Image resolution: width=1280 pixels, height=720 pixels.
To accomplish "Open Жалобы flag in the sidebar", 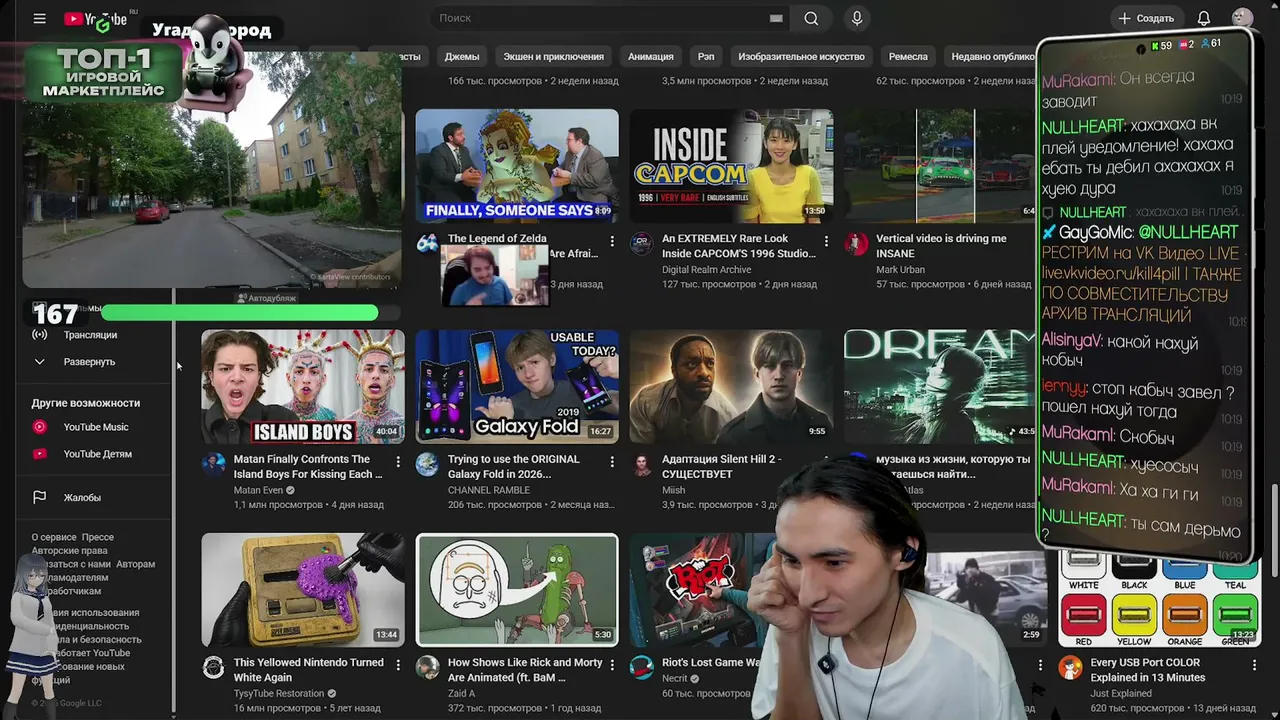I will pos(82,497).
